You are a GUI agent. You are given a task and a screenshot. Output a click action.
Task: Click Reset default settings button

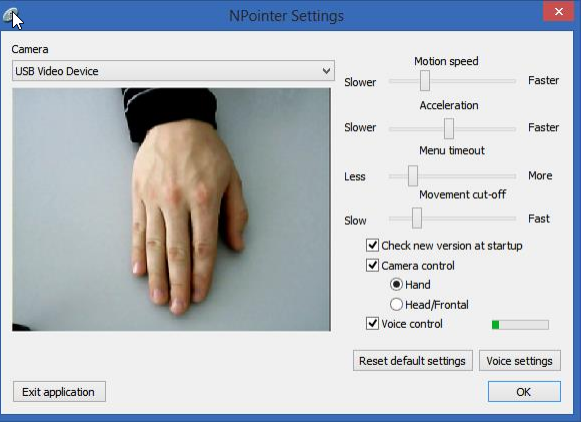click(413, 361)
